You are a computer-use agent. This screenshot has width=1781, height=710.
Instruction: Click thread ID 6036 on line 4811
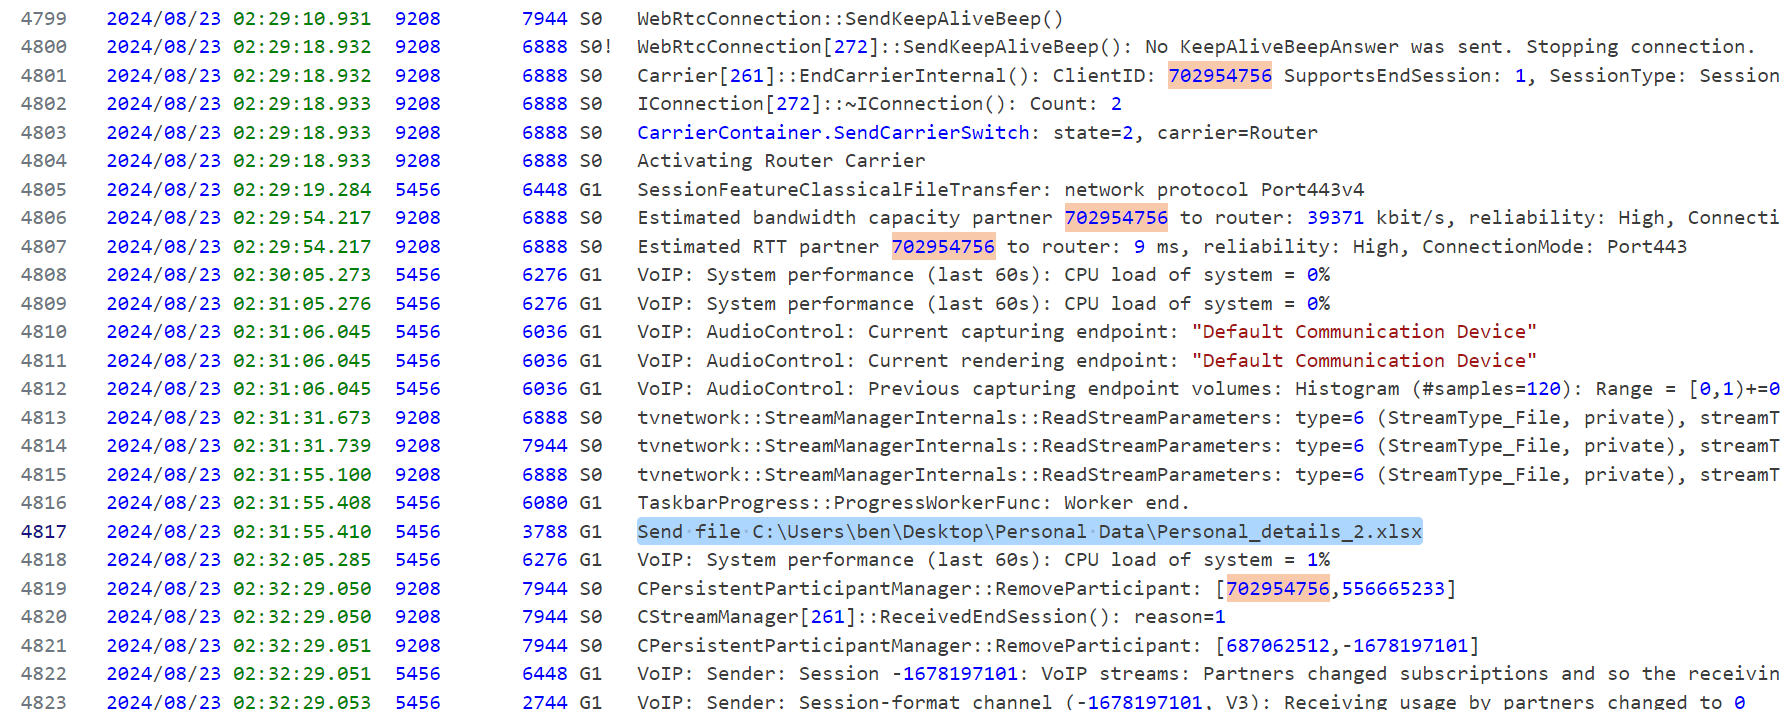pyautogui.click(x=545, y=361)
